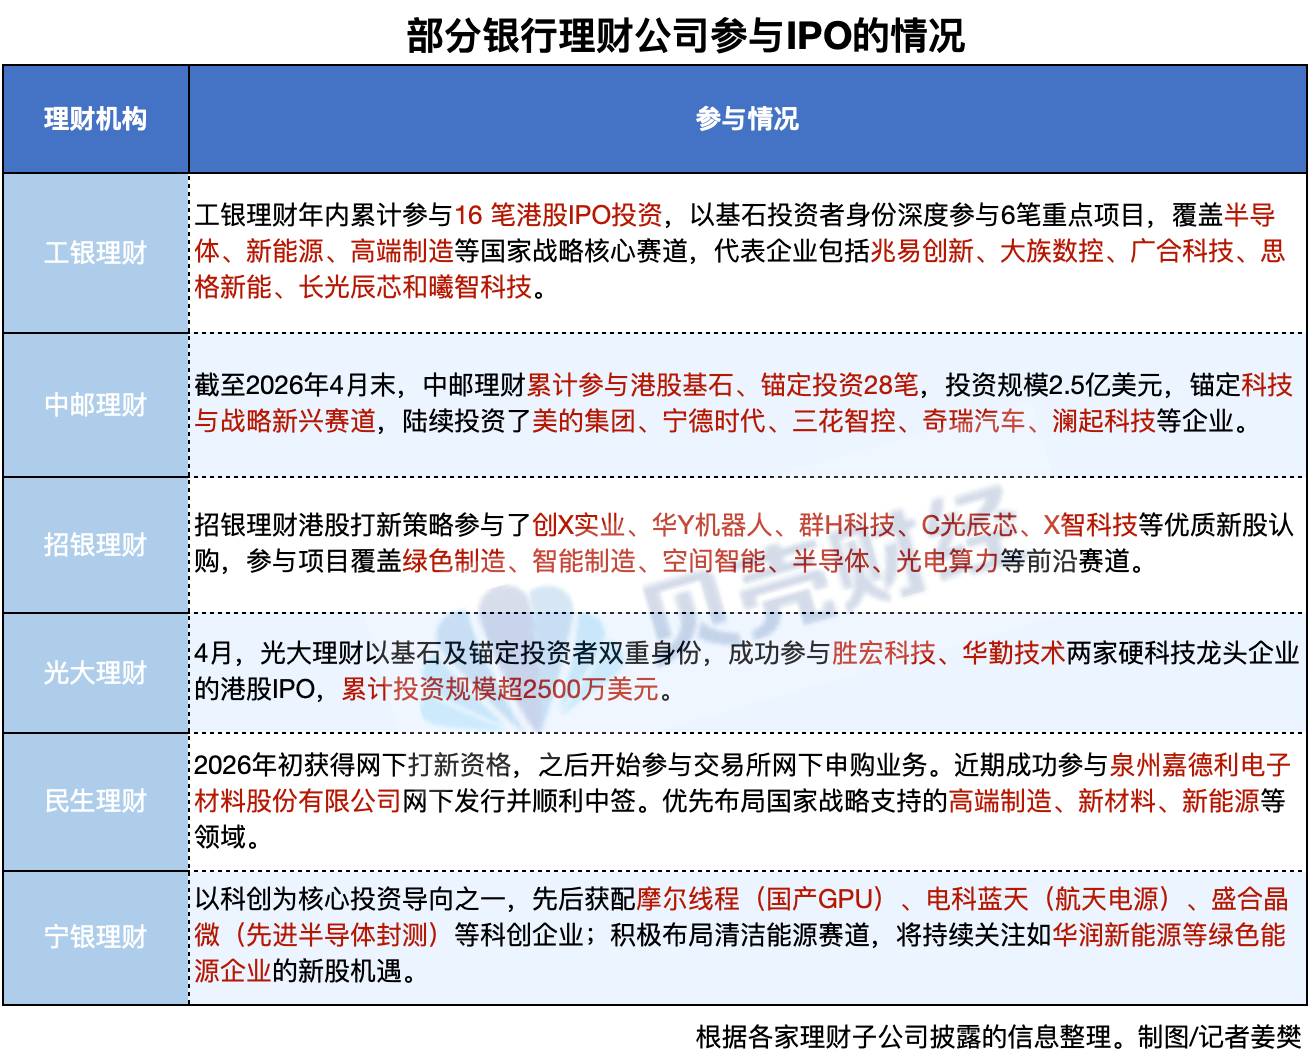Click the text 电科蓝天（航天电源）
1314x1064 pixels.
coord(1049,899)
